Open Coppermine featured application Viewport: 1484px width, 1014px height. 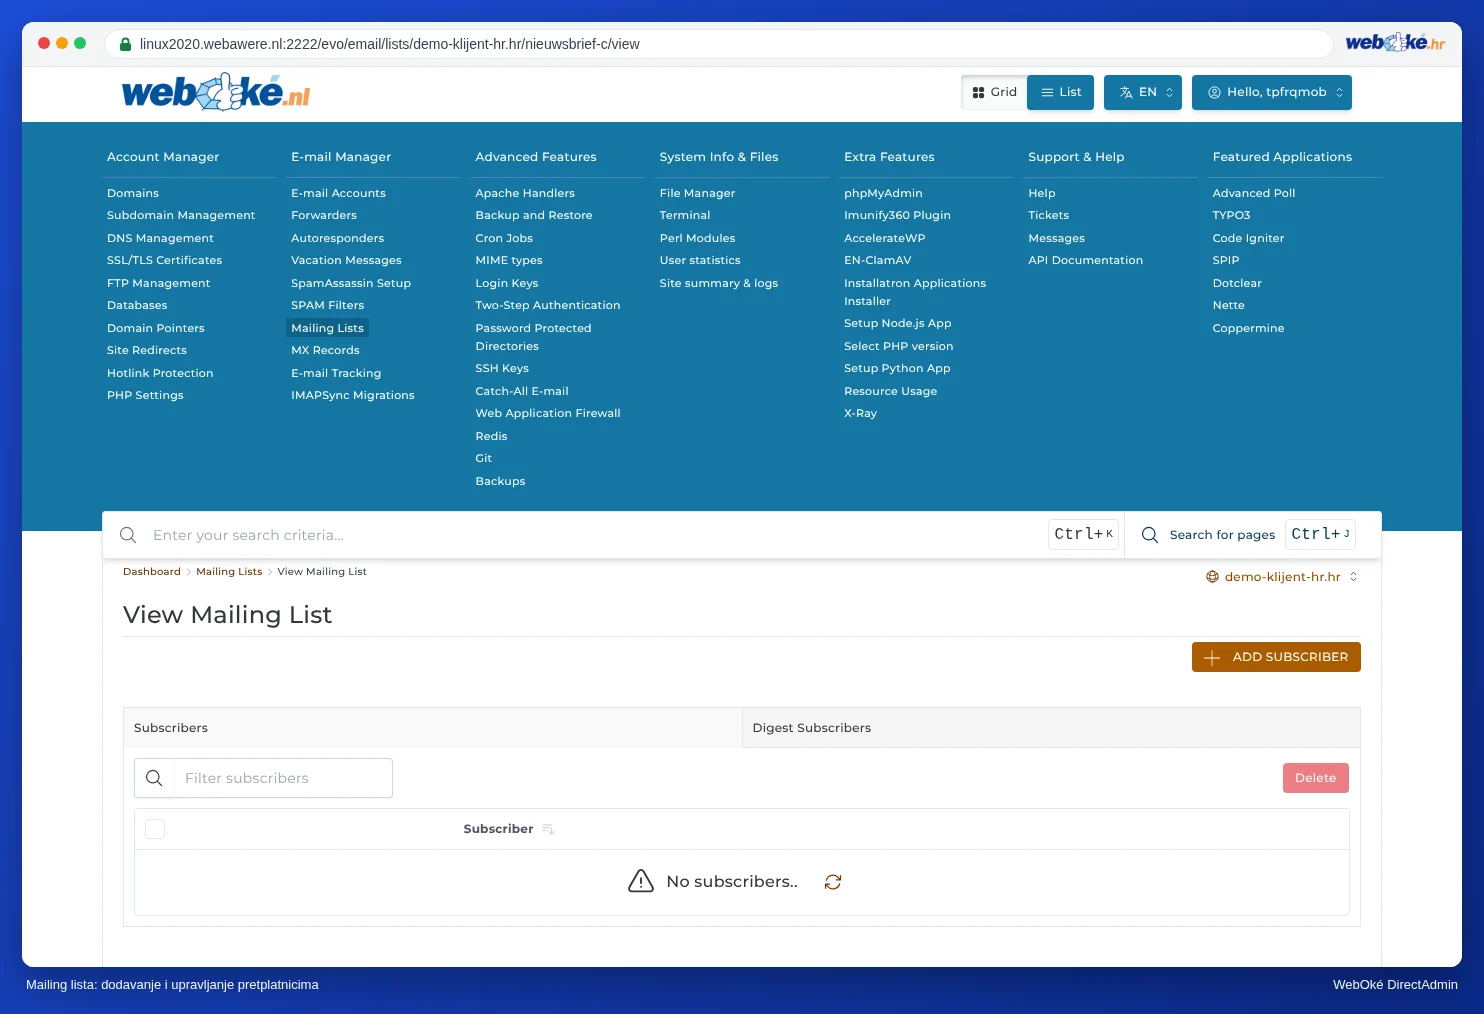(1248, 328)
